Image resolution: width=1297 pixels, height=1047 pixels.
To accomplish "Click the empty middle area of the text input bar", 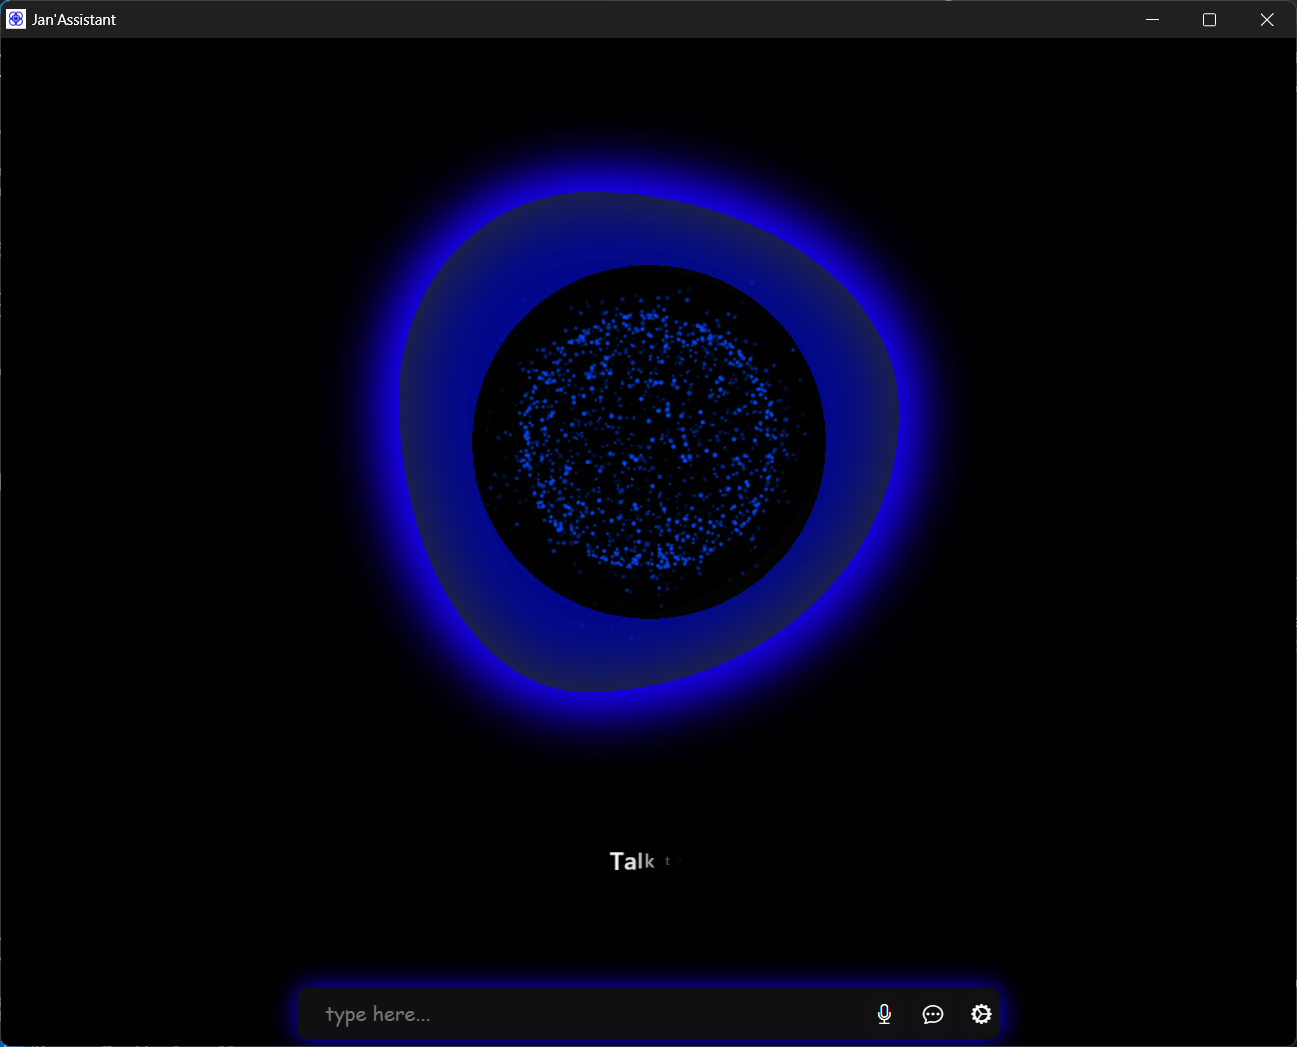I will coord(650,1014).
